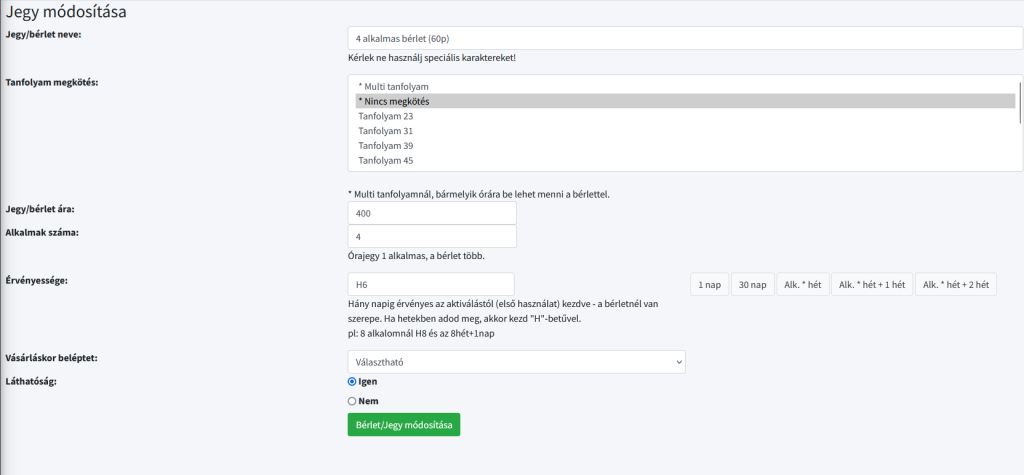Choose the Alk. * hét + 2 hét preset
This screenshot has height=475, width=1024.
[x=956, y=285]
